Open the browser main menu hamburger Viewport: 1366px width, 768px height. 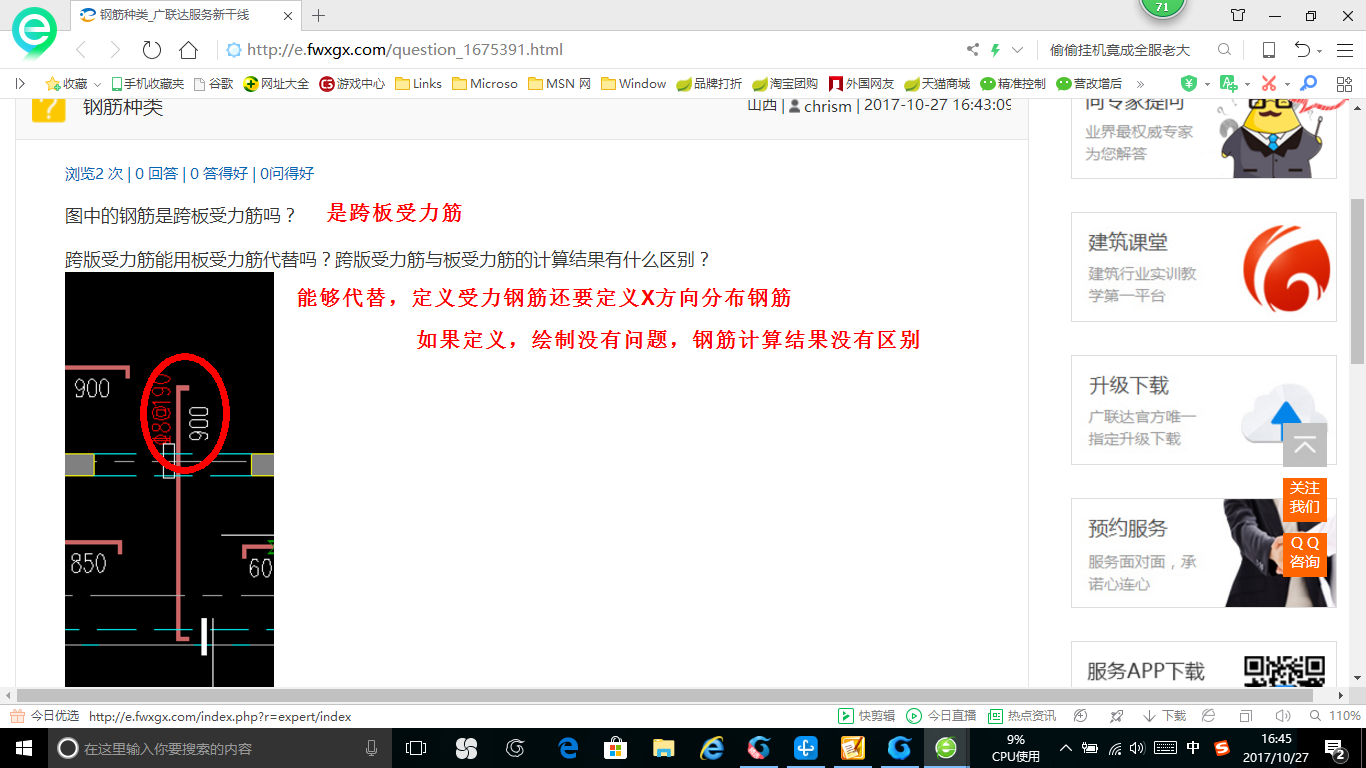1344,50
